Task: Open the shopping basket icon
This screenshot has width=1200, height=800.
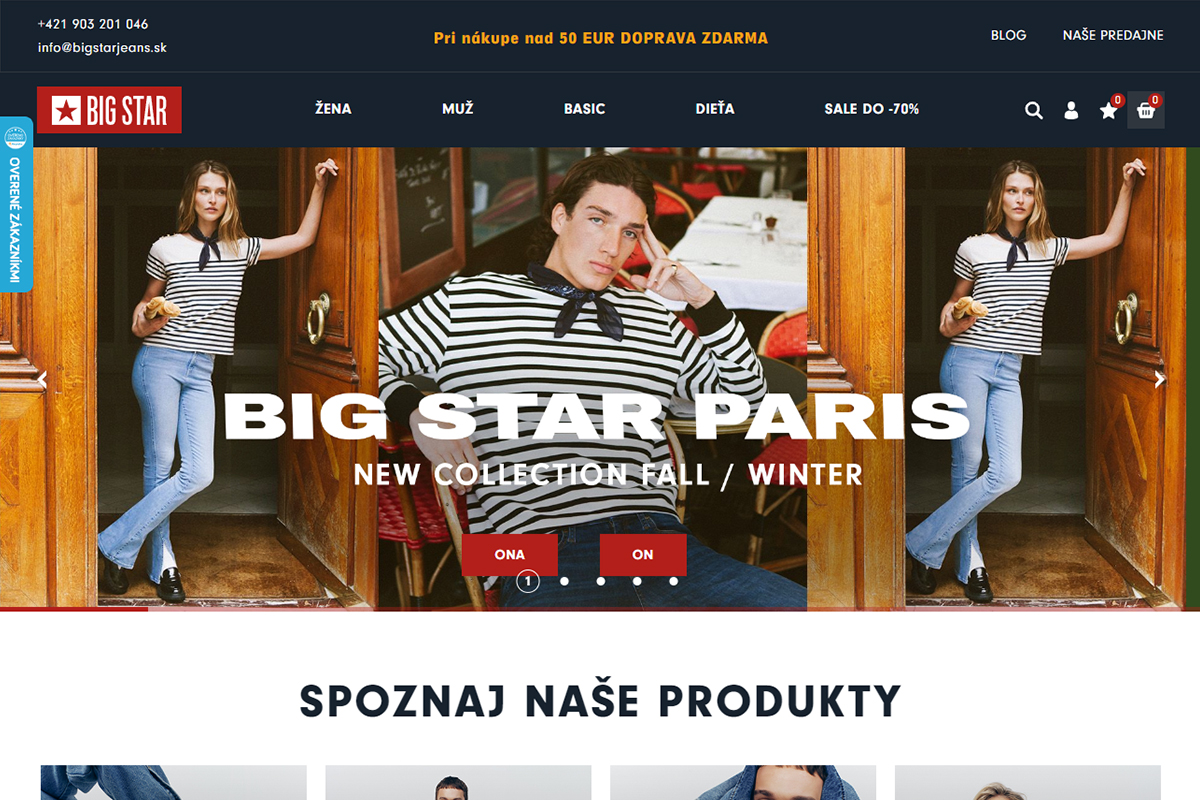Action: (x=1146, y=110)
